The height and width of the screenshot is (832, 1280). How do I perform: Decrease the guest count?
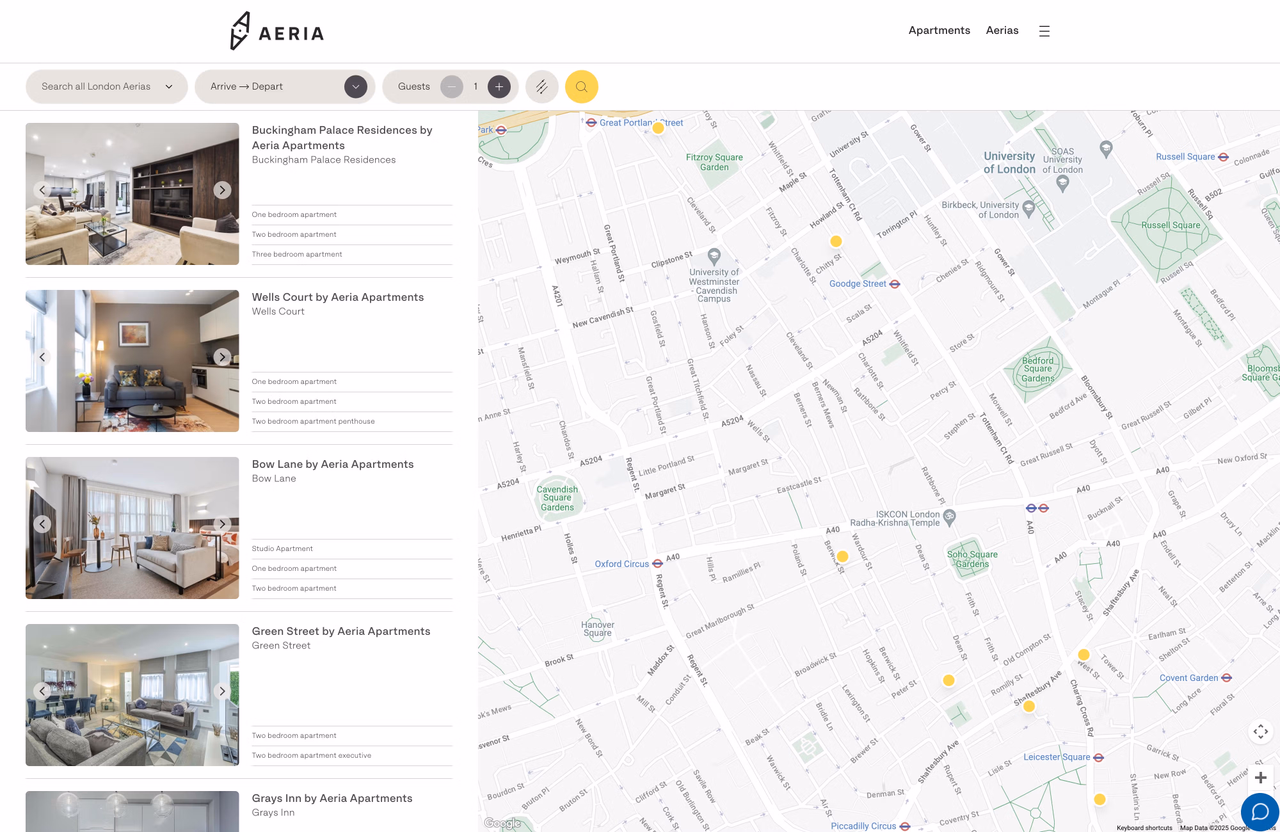click(452, 87)
